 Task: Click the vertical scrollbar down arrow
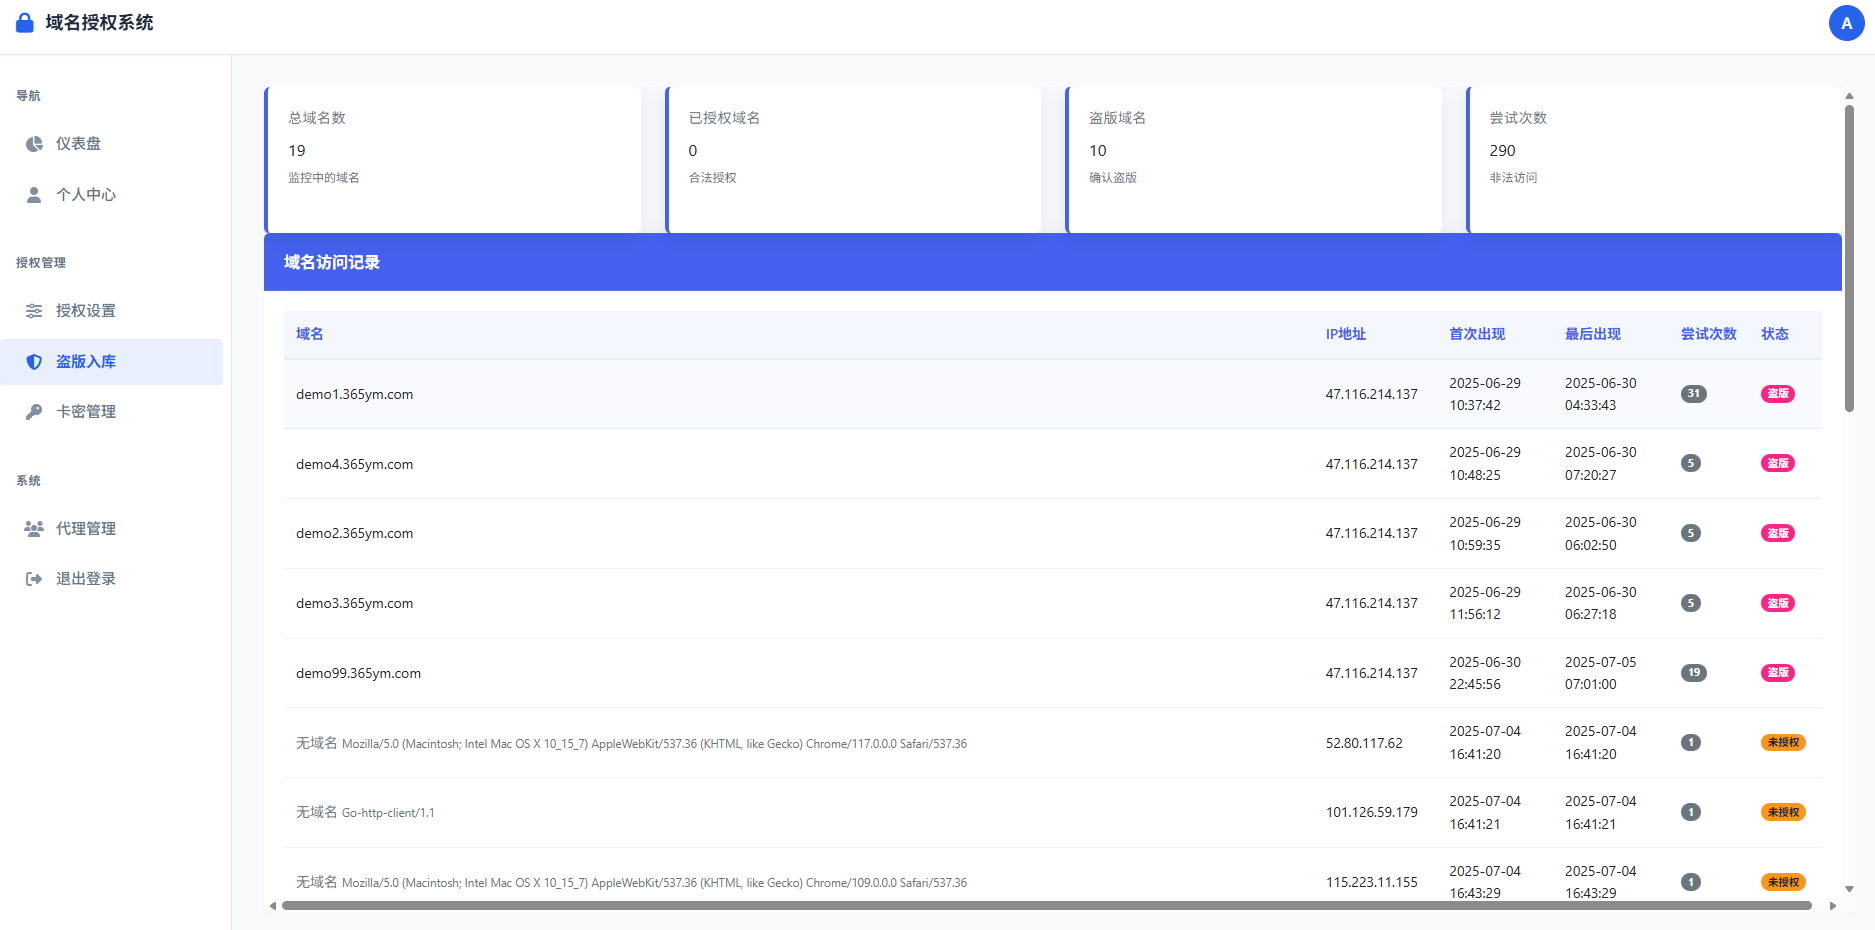1849,889
